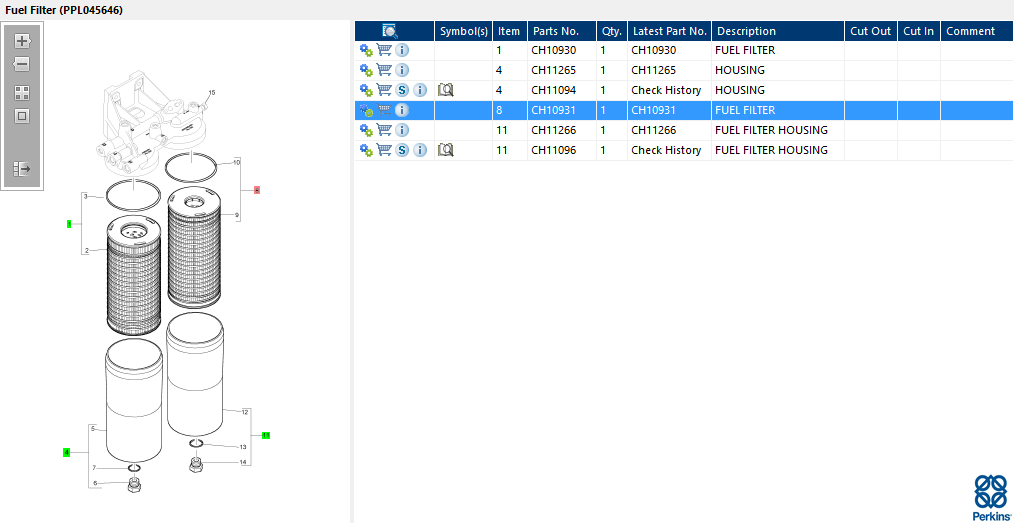Sort by Description column header
The width and height of the screenshot is (1014, 523).
tap(778, 31)
